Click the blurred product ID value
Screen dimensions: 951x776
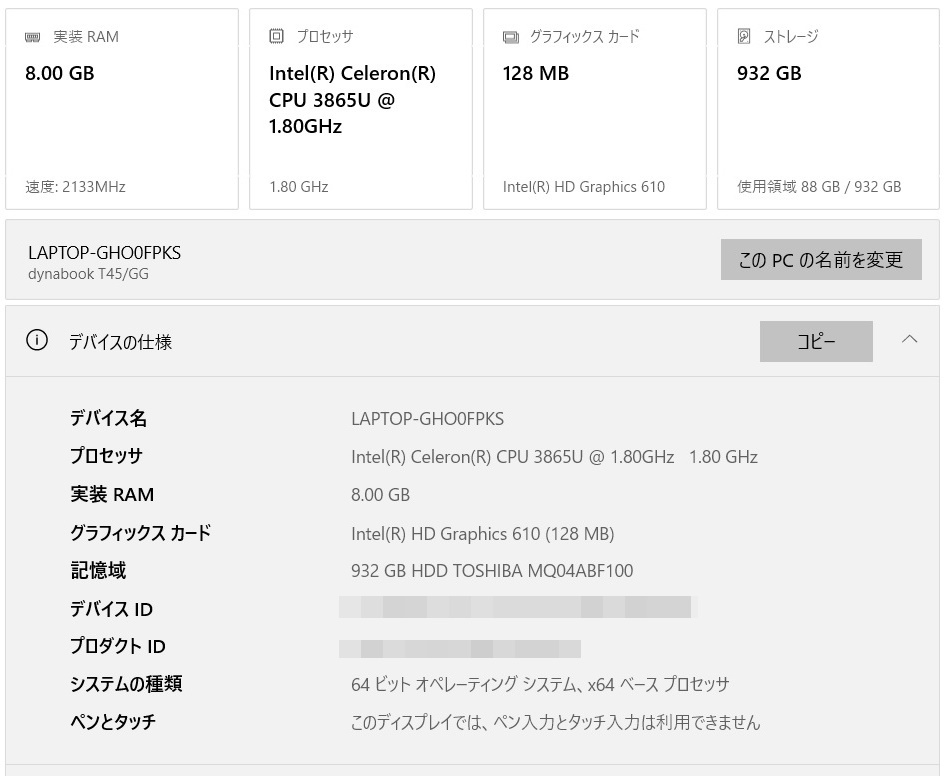460,647
